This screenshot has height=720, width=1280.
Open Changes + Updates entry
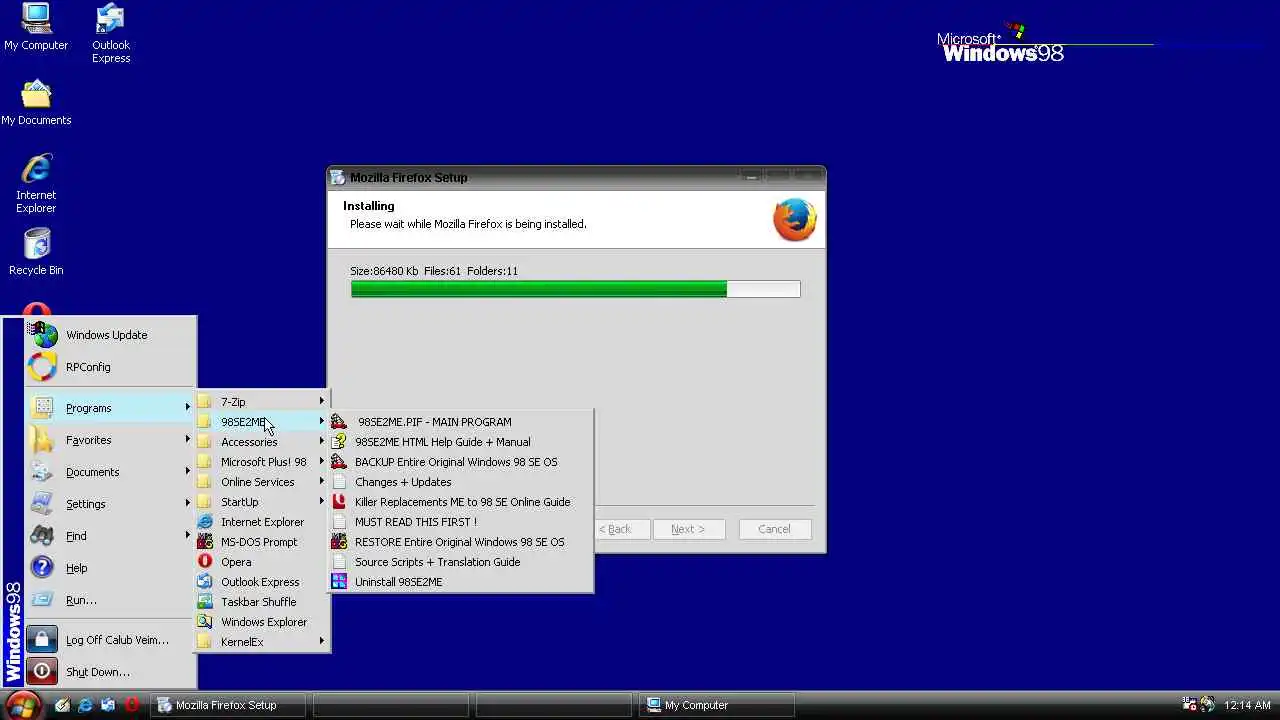(x=461, y=482)
